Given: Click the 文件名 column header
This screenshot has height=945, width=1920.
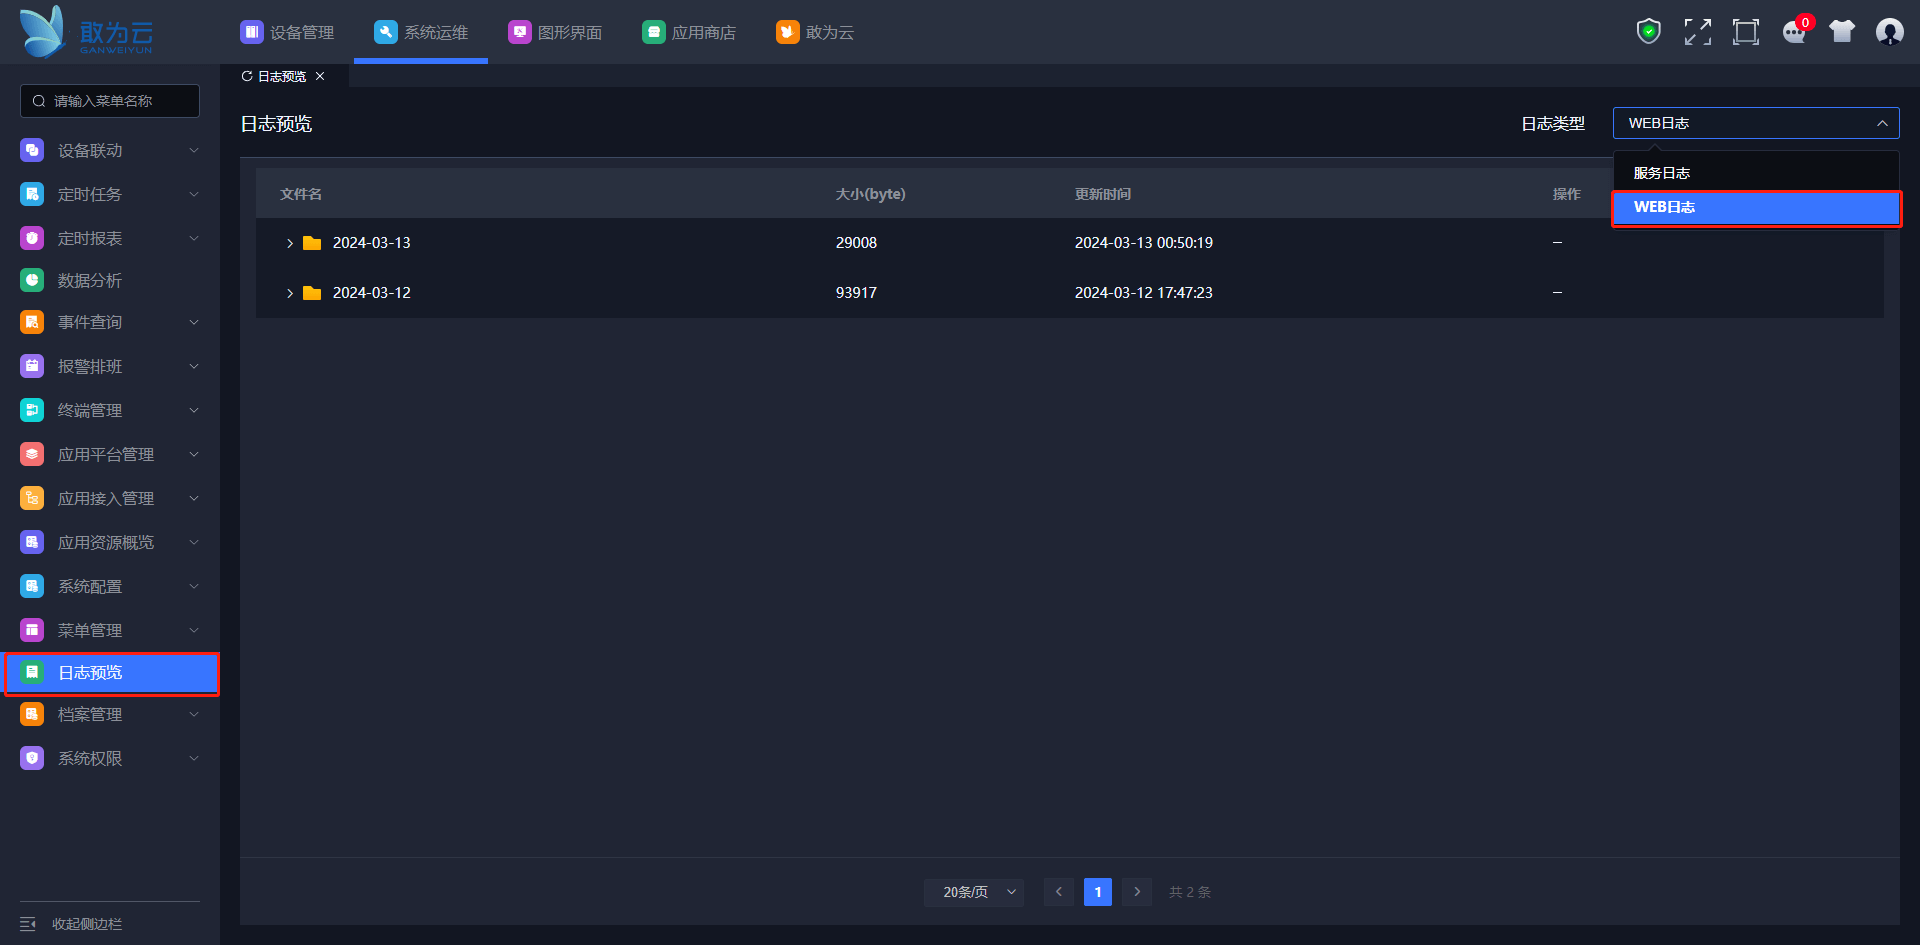Looking at the screenshot, I should 301,194.
